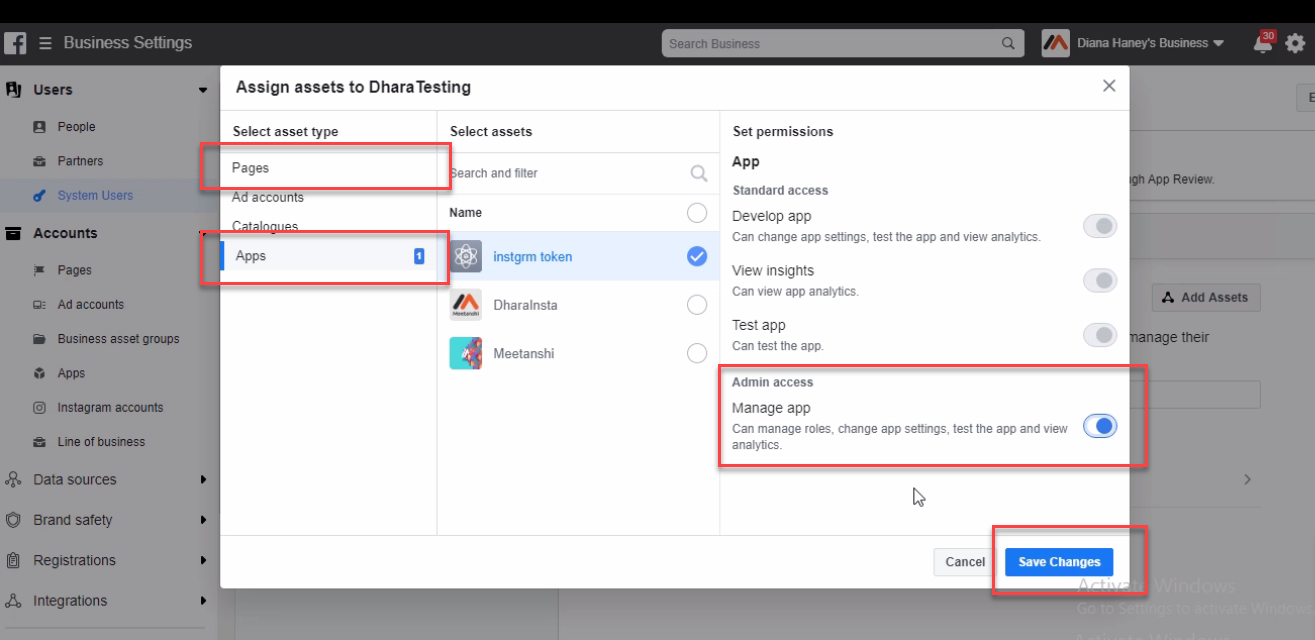
Task: Toggle the Develop app permission switch
Action: (x=1100, y=226)
